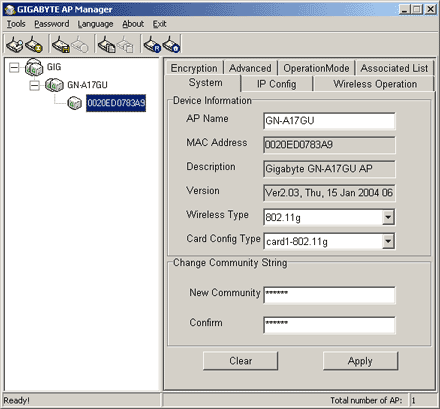Click the access point icon with blue R badge
Image resolution: width=440 pixels, height=409 pixels.
(152, 44)
